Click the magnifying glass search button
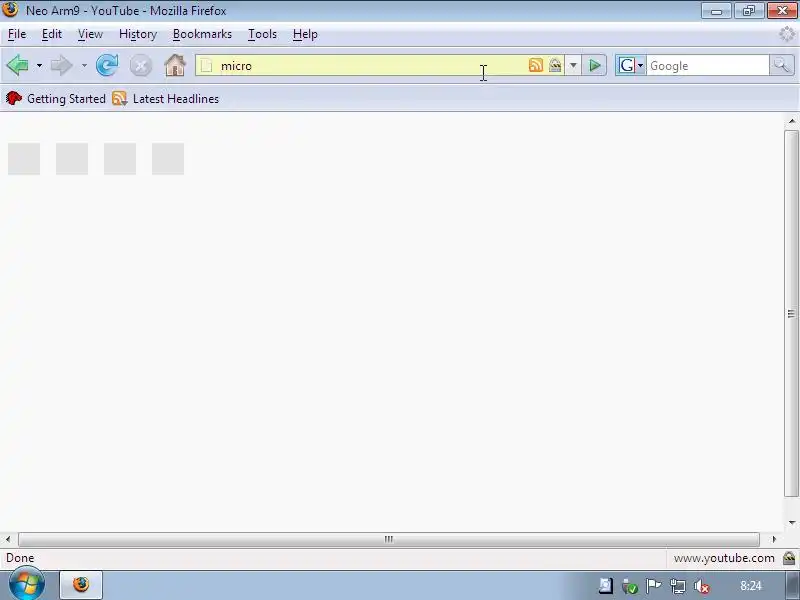800x600 pixels. 782,66
